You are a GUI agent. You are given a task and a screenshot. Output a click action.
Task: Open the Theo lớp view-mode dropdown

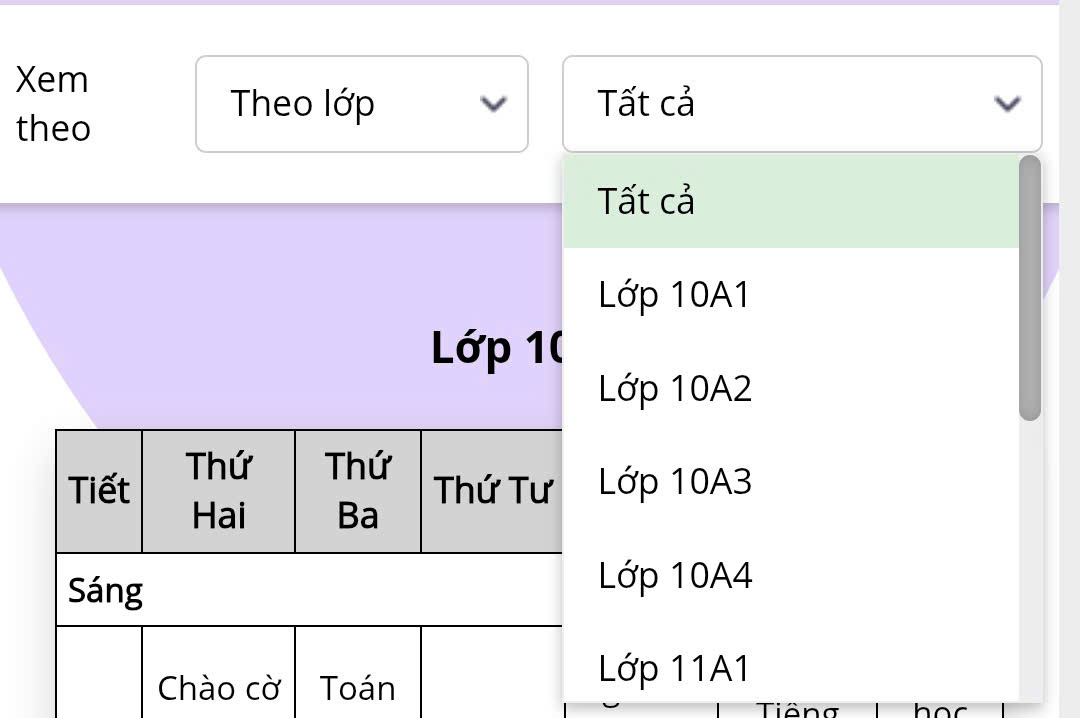pyautogui.click(x=361, y=104)
